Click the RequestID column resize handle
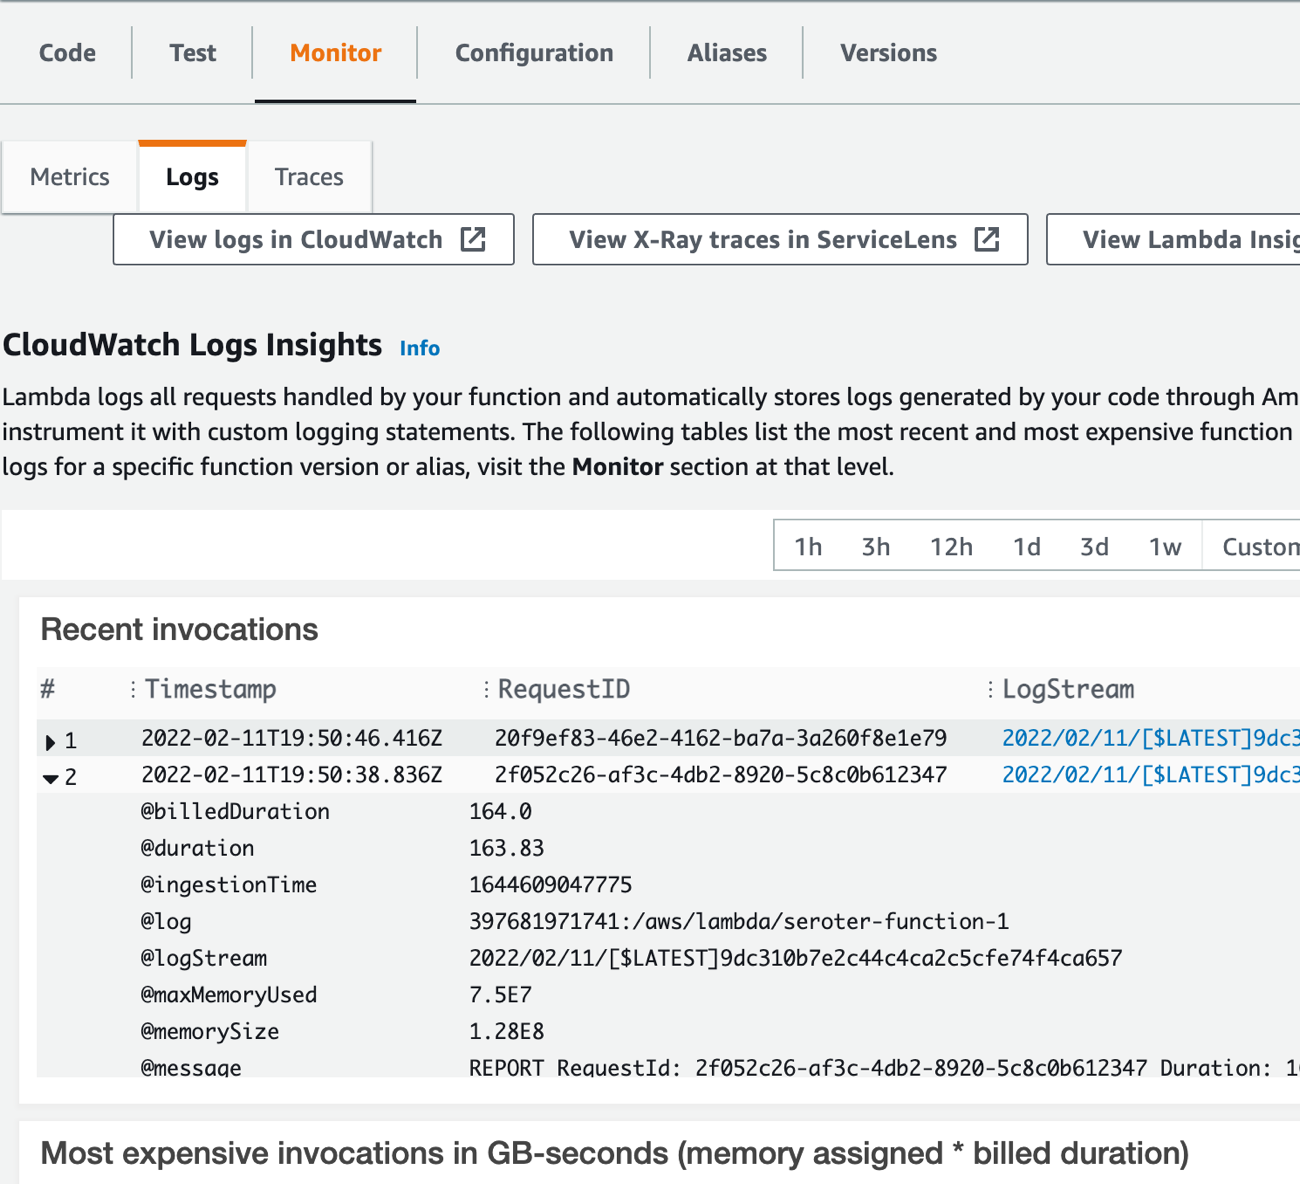 pyautogui.click(x=486, y=689)
